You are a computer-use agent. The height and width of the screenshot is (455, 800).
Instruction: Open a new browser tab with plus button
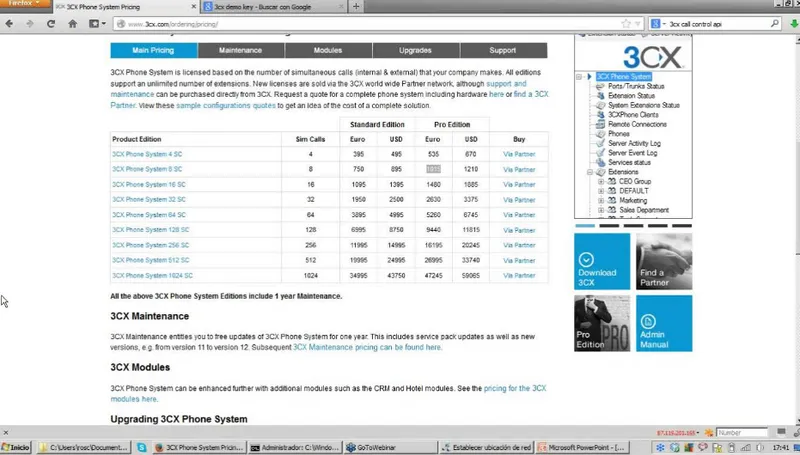click(x=356, y=7)
